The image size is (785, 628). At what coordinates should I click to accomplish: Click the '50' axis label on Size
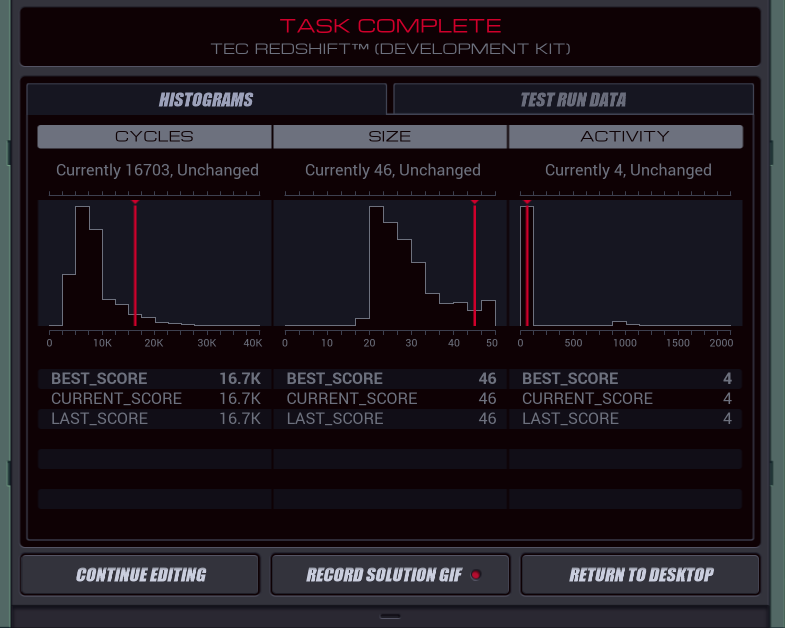pyautogui.click(x=492, y=343)
